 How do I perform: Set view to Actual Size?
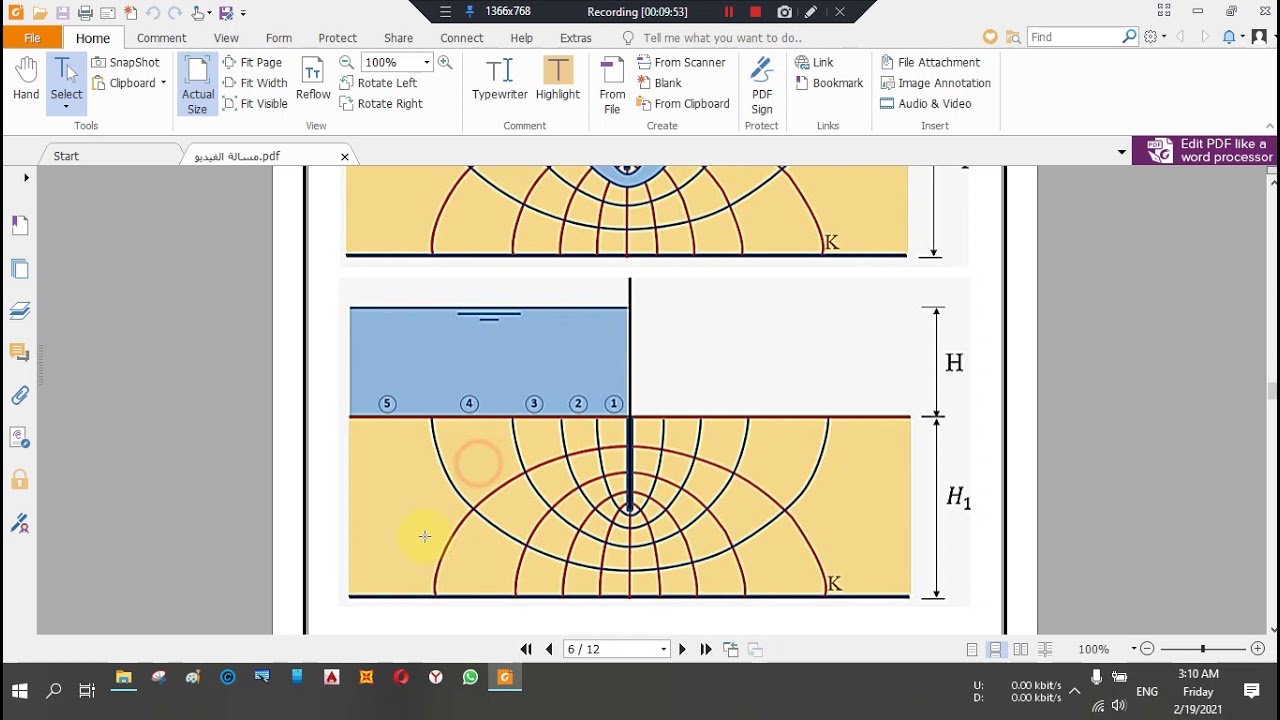tap(197, 85)
